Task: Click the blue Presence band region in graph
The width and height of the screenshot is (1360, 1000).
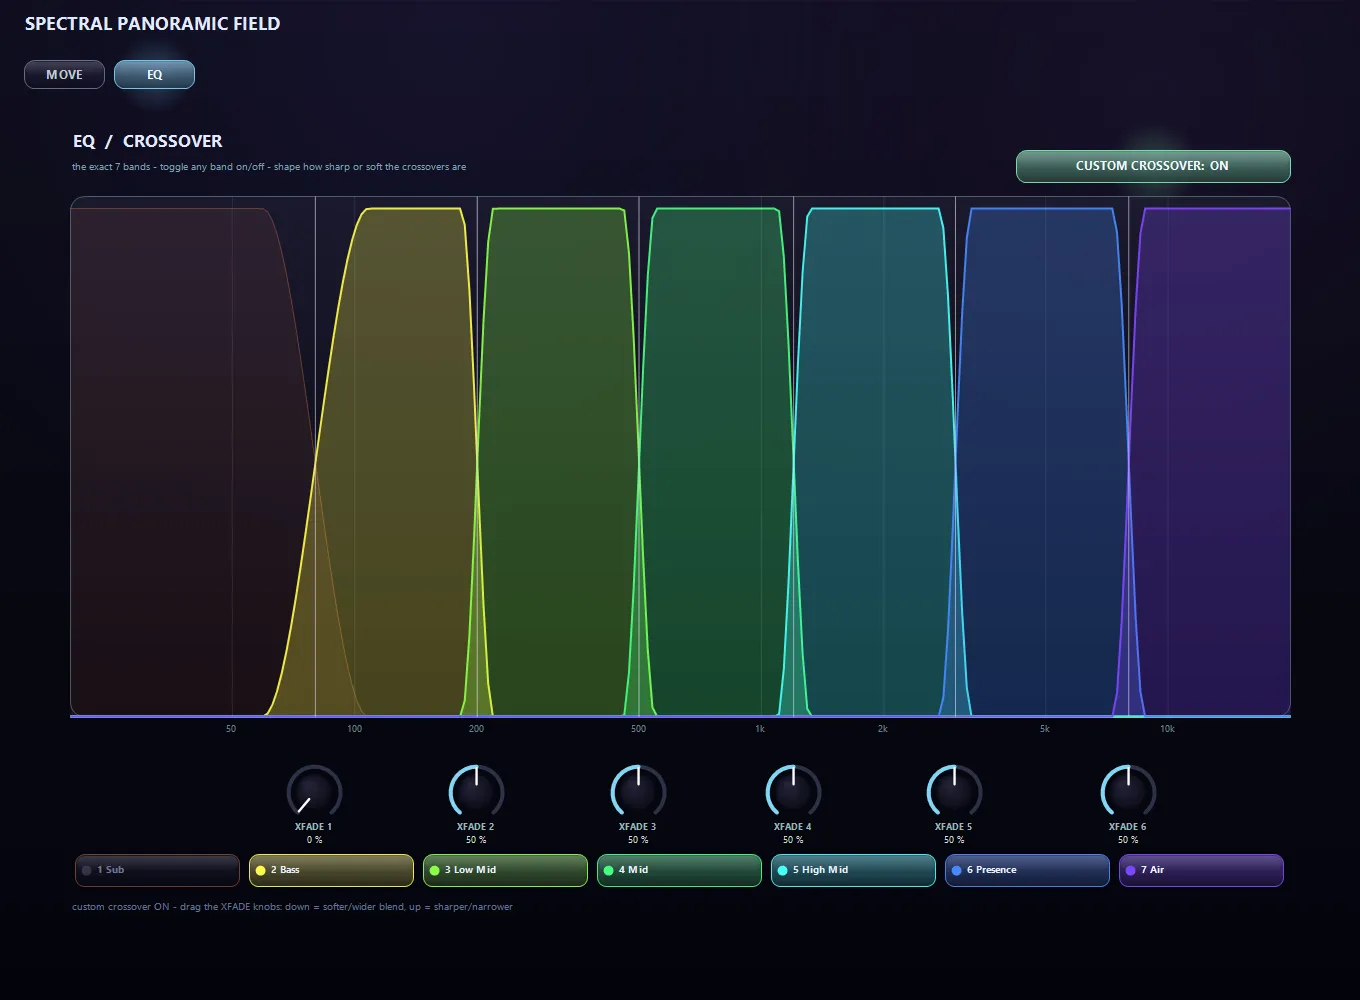Action: click(x=1040, y=460)
